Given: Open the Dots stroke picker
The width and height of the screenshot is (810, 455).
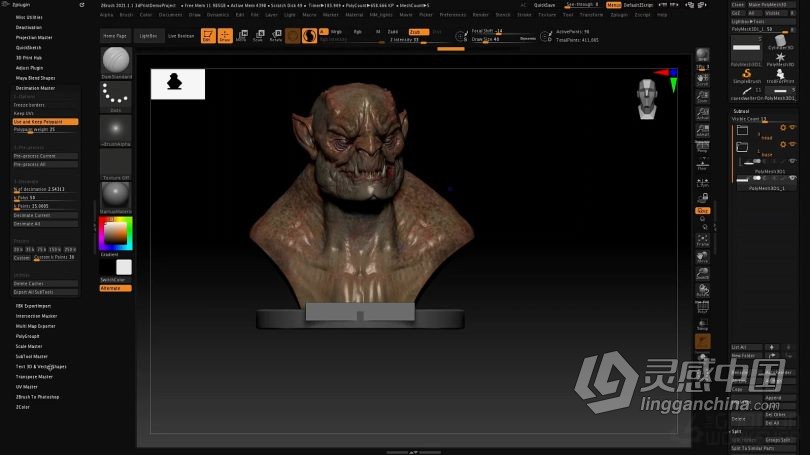Looking at the screenshot, I should 116,97.
